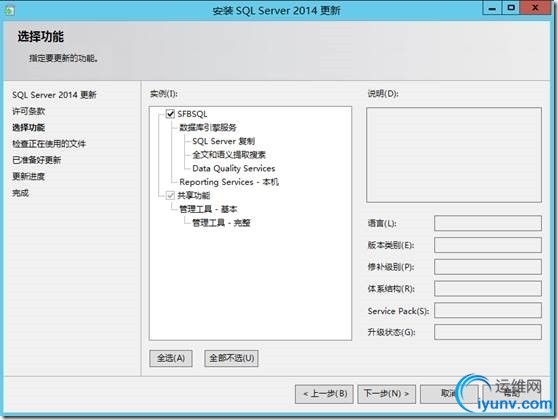Click the 体系结构(R) field
The width and height of the screenshot is (558, 420).
click(x=488, y=289)
